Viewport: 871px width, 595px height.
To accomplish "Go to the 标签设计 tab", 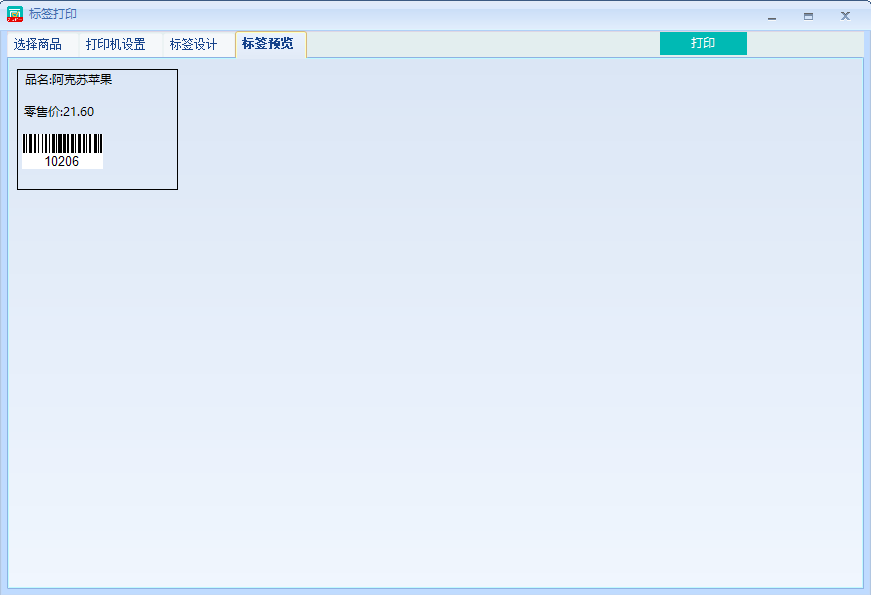I will coord(194,45).
